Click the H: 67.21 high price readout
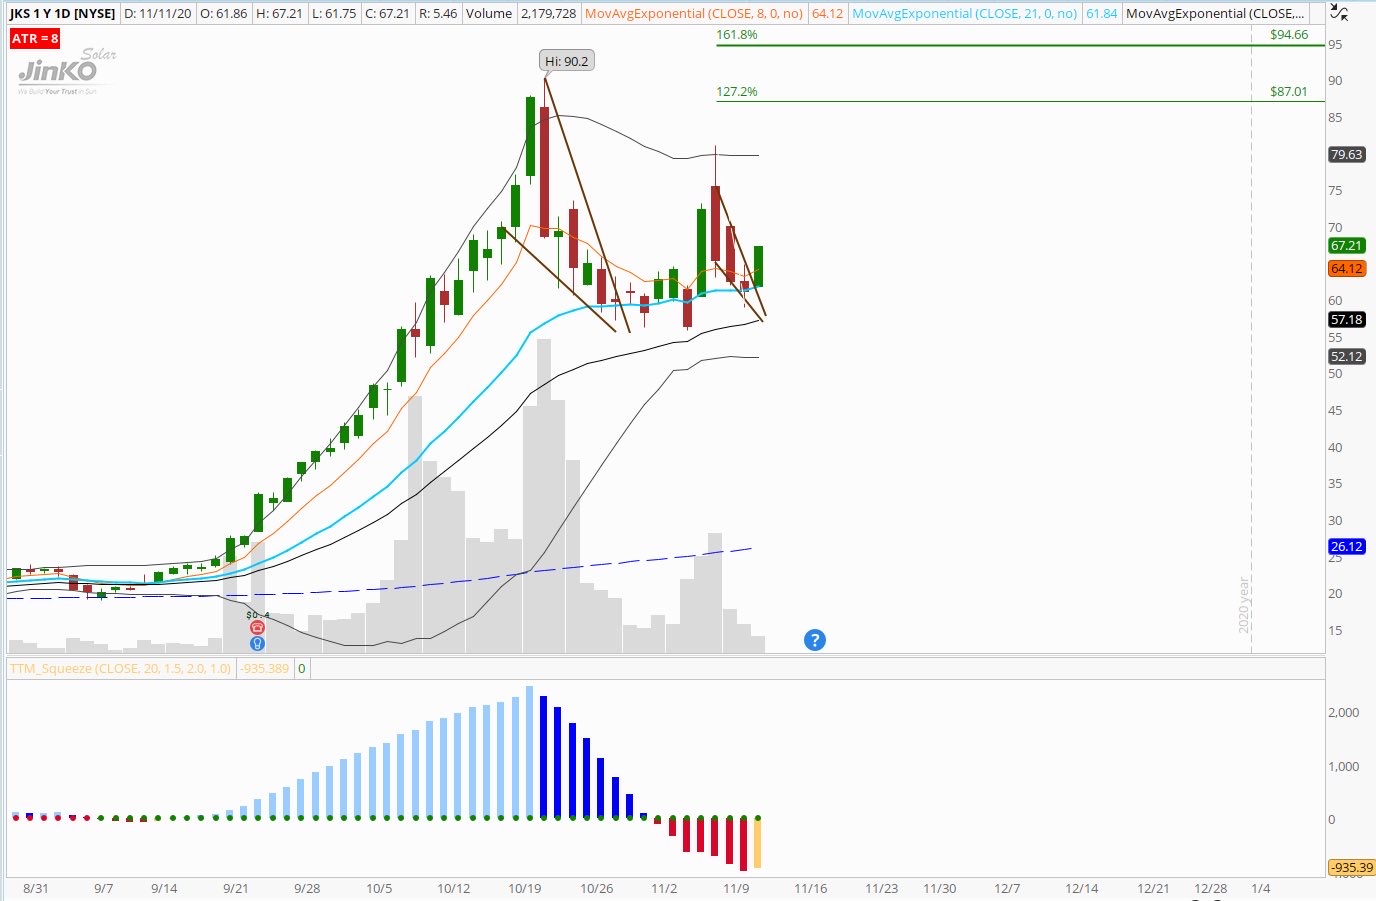Viewport: 1376px width, 901px height. coord(279,13)
